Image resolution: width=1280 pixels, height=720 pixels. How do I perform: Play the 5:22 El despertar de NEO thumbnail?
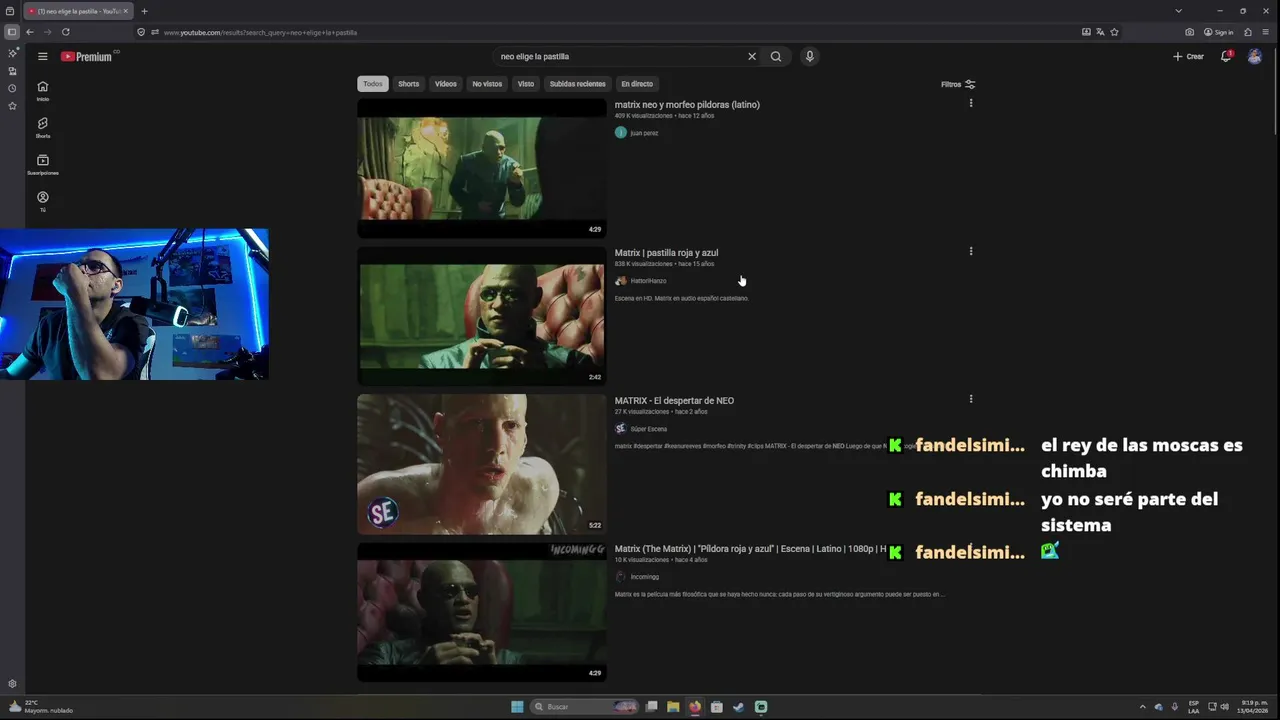pyautogui.click(x=482, y=464)
